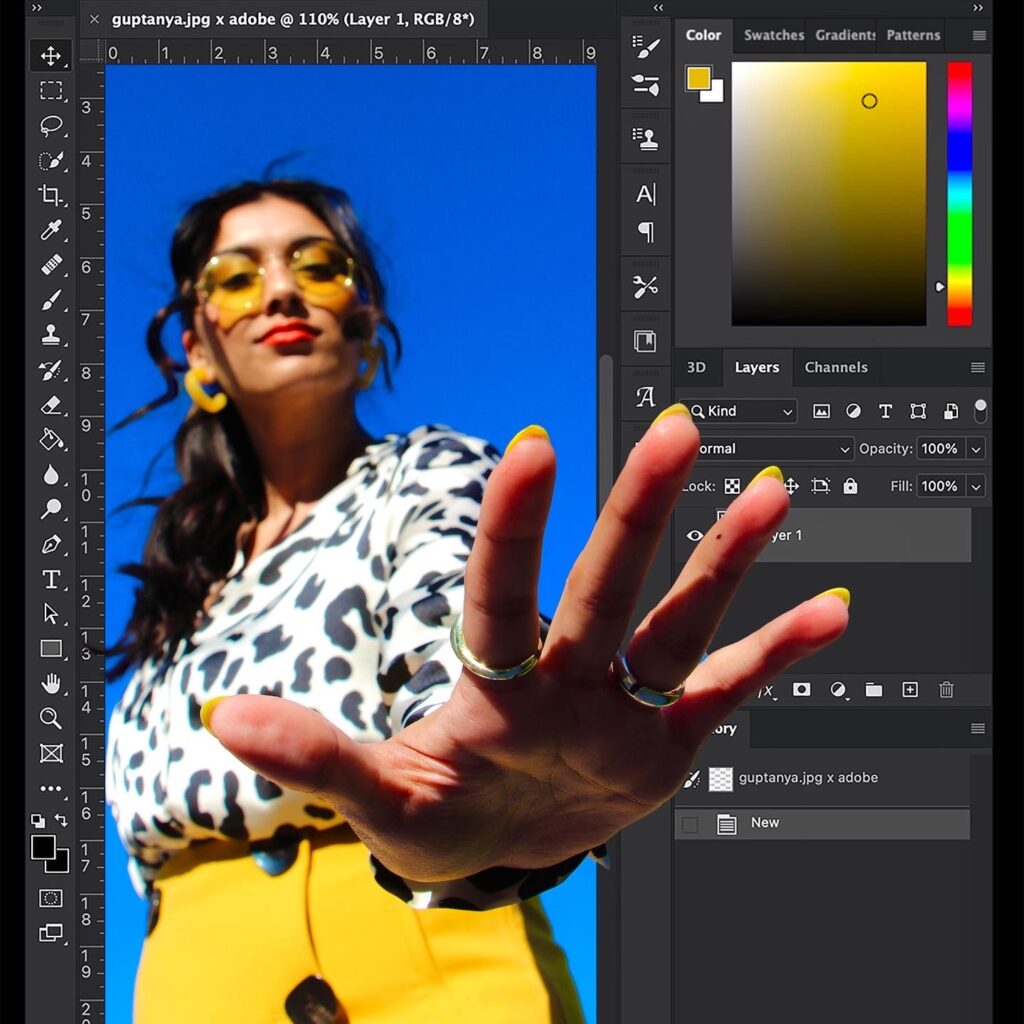
Task: Toggle the layer filter on/off switch
Action: point(980,410)
